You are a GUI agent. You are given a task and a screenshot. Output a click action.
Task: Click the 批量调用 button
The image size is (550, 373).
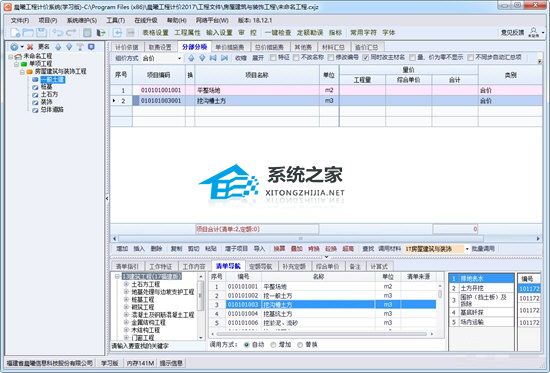[483, 249]
